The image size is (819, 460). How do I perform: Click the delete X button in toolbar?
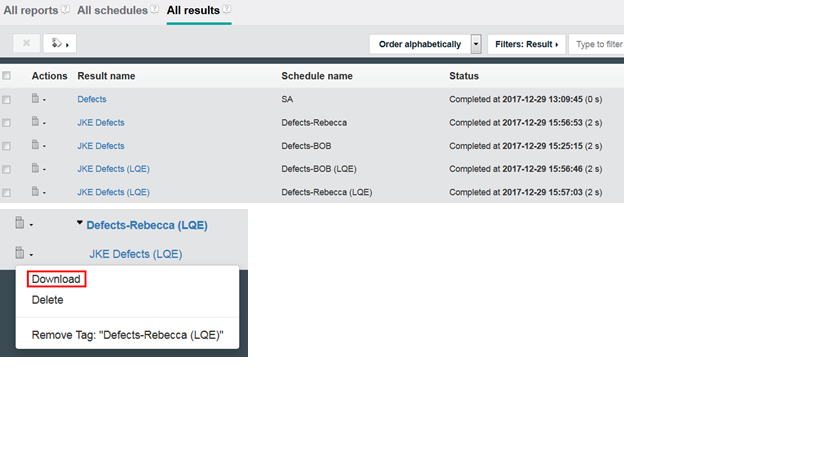coord(26,44)
